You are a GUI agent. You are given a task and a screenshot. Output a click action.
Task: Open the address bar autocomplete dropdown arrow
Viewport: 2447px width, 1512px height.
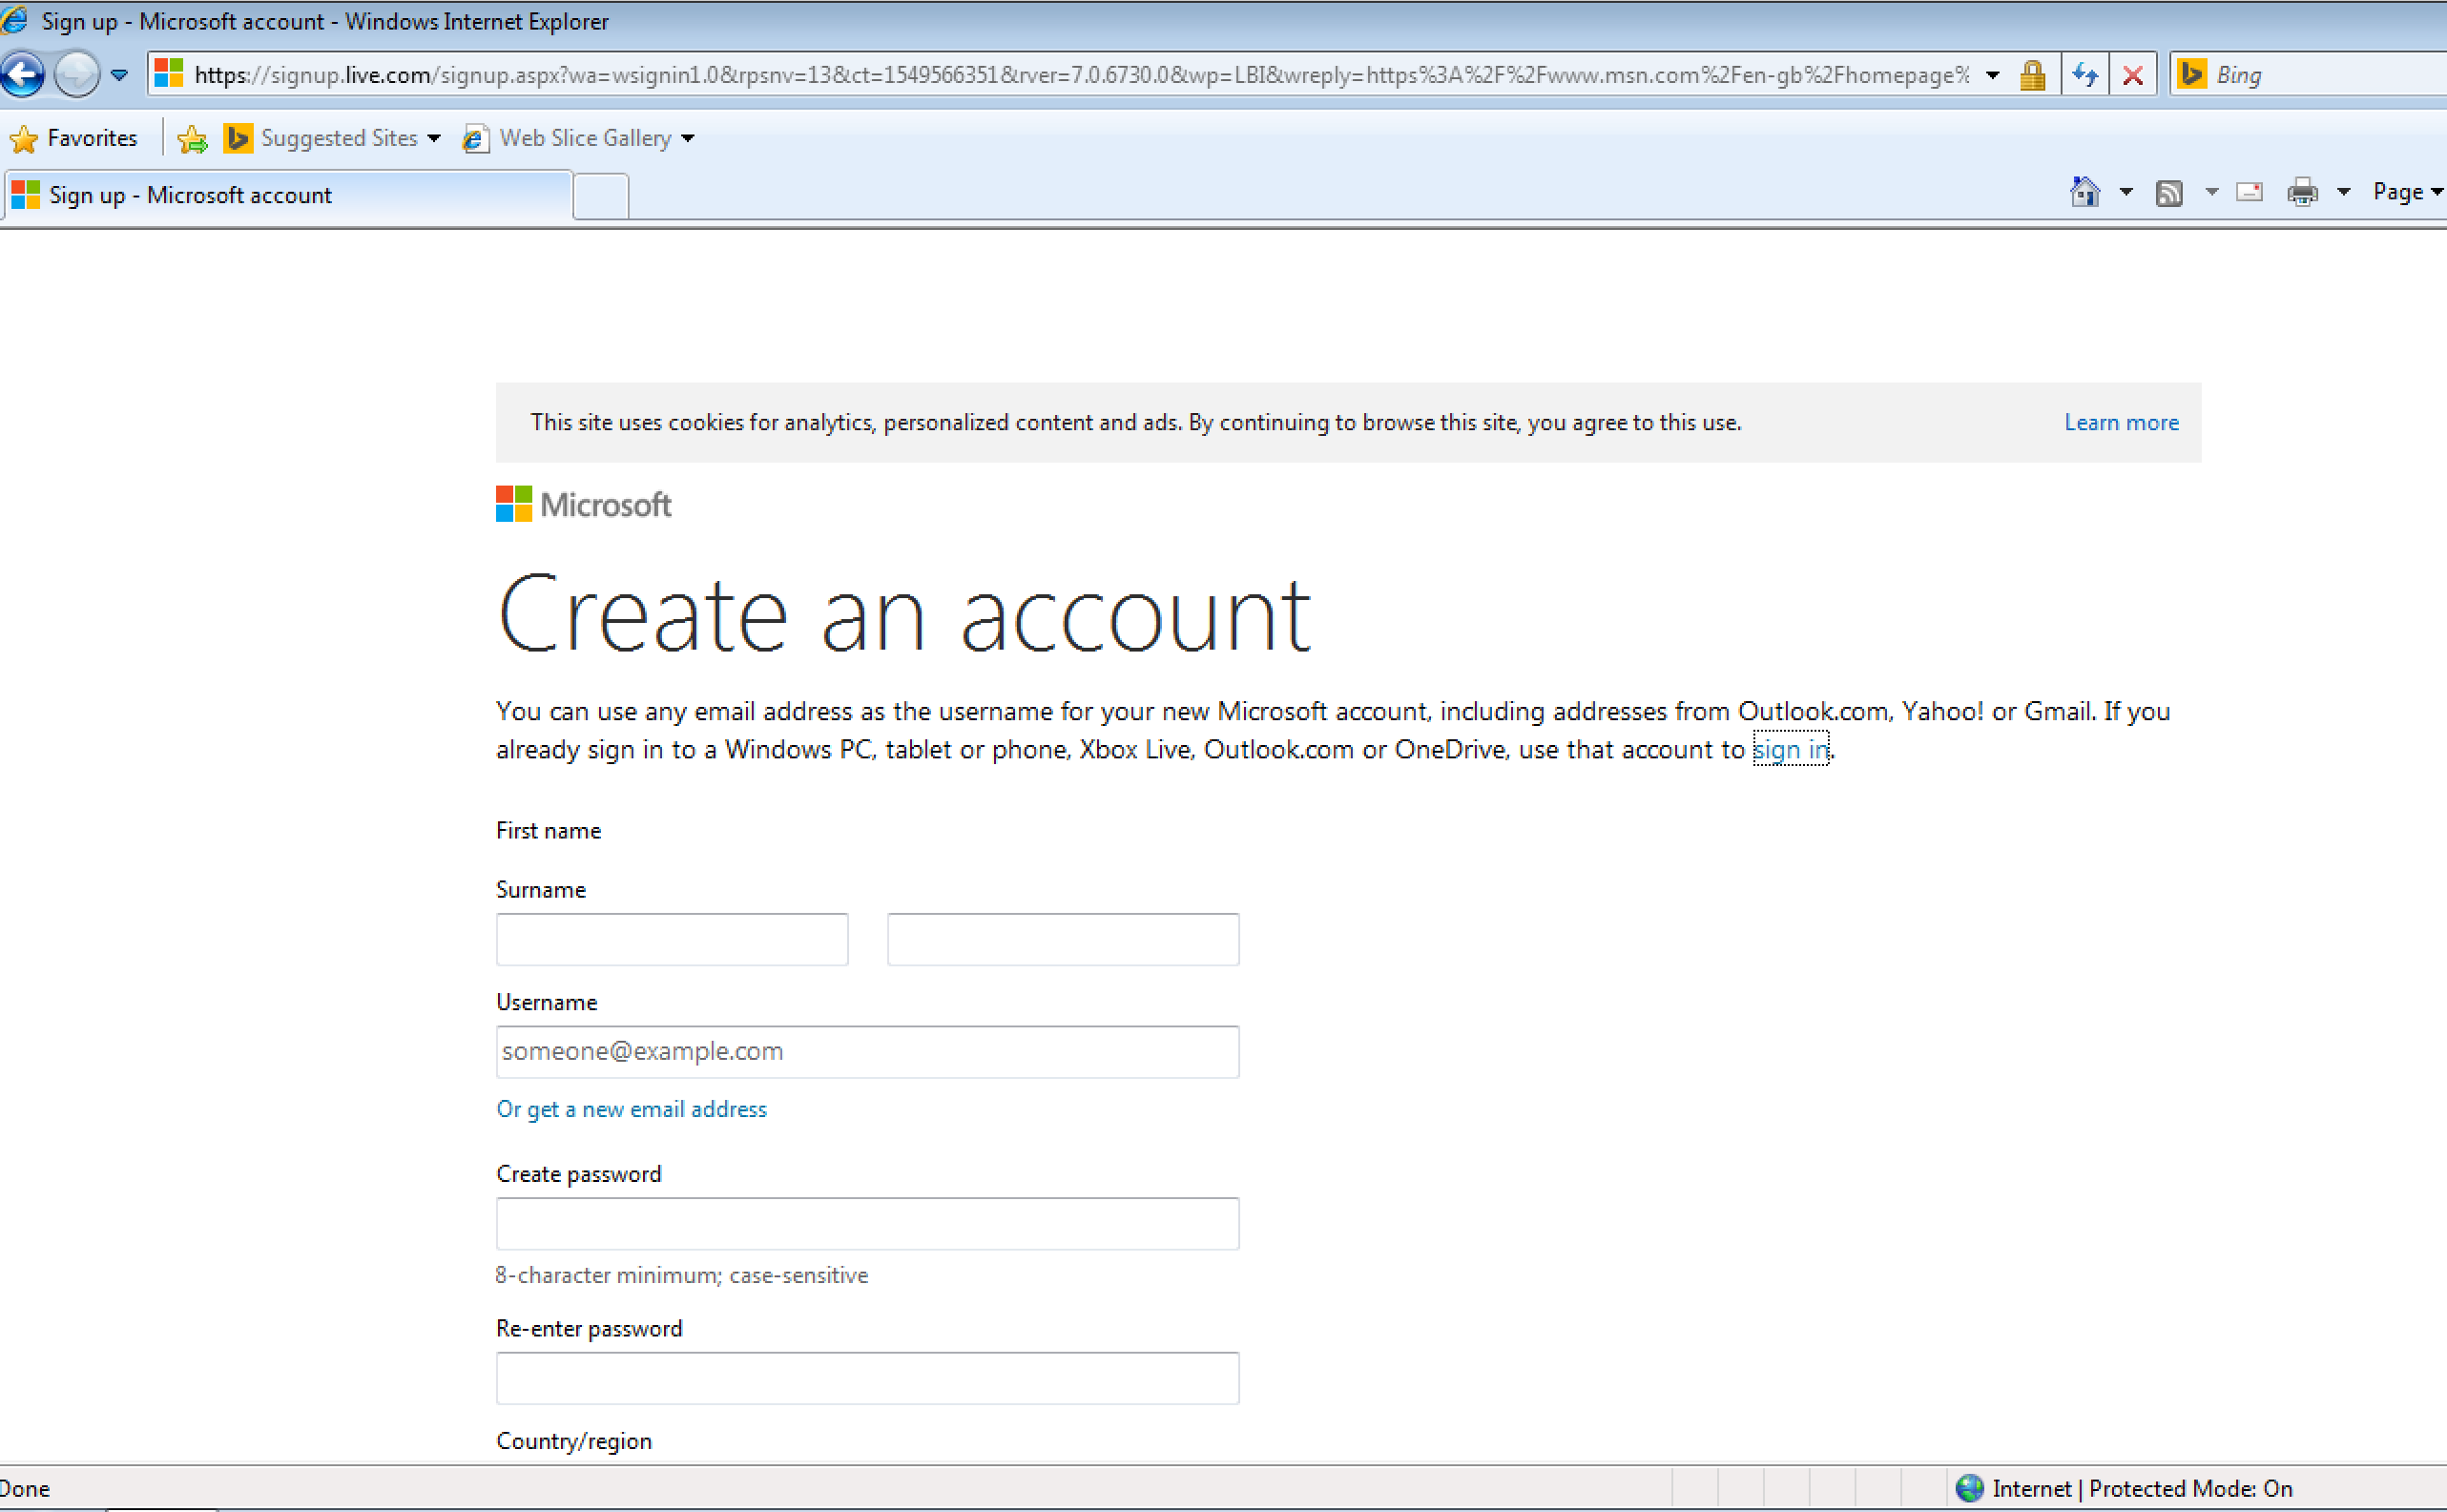coord(1992,75)
